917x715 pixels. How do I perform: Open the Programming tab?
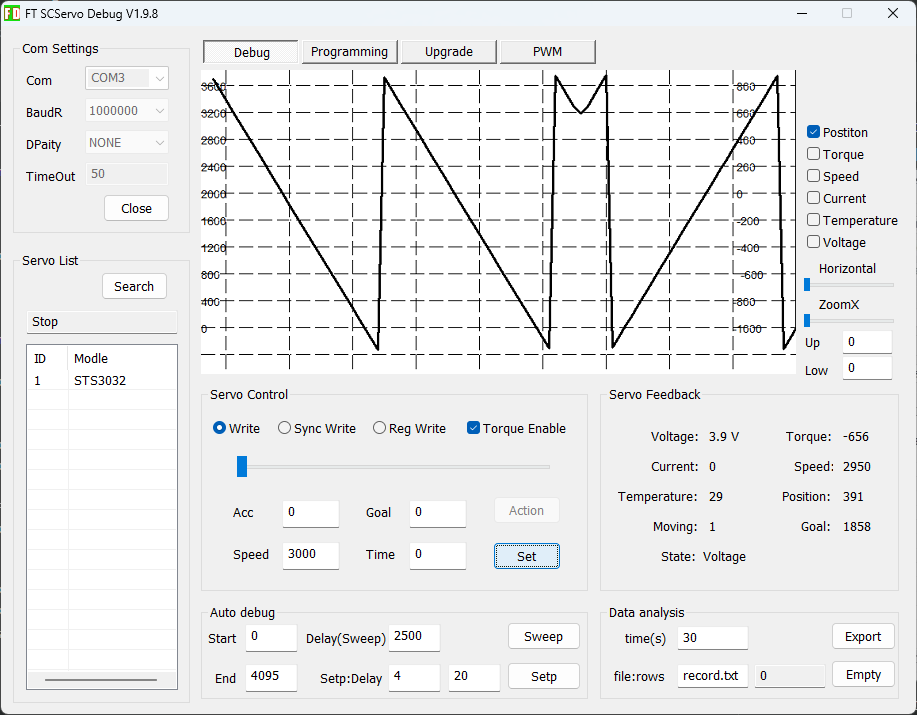click(x=349, y=52)
